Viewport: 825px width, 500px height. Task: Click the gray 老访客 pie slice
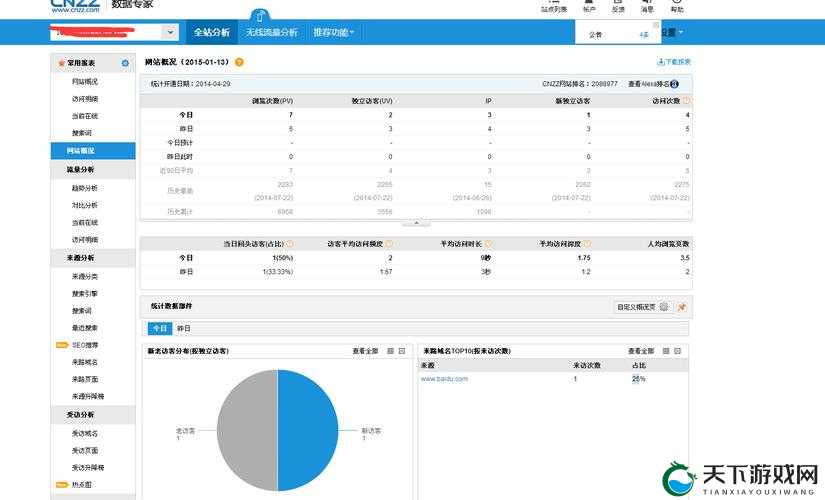pyautogui.click(x=247, y=430)
